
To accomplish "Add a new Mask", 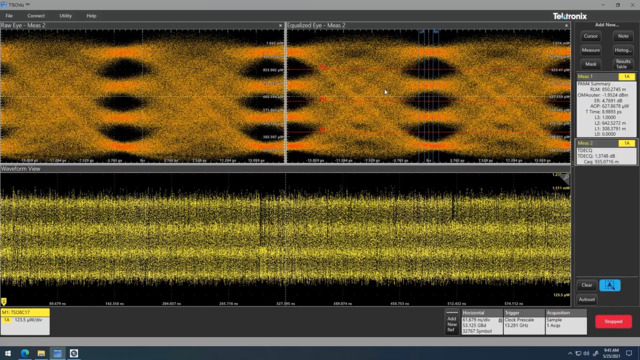I will [590, 64].
